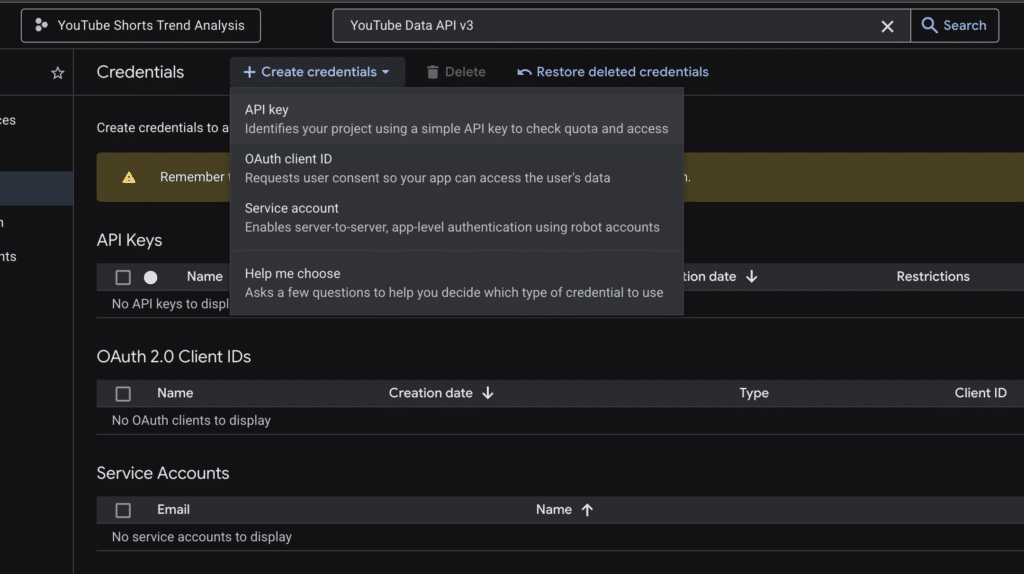Click the API Keys section heading
The image size is (1024, 574).
coord(129,240)
